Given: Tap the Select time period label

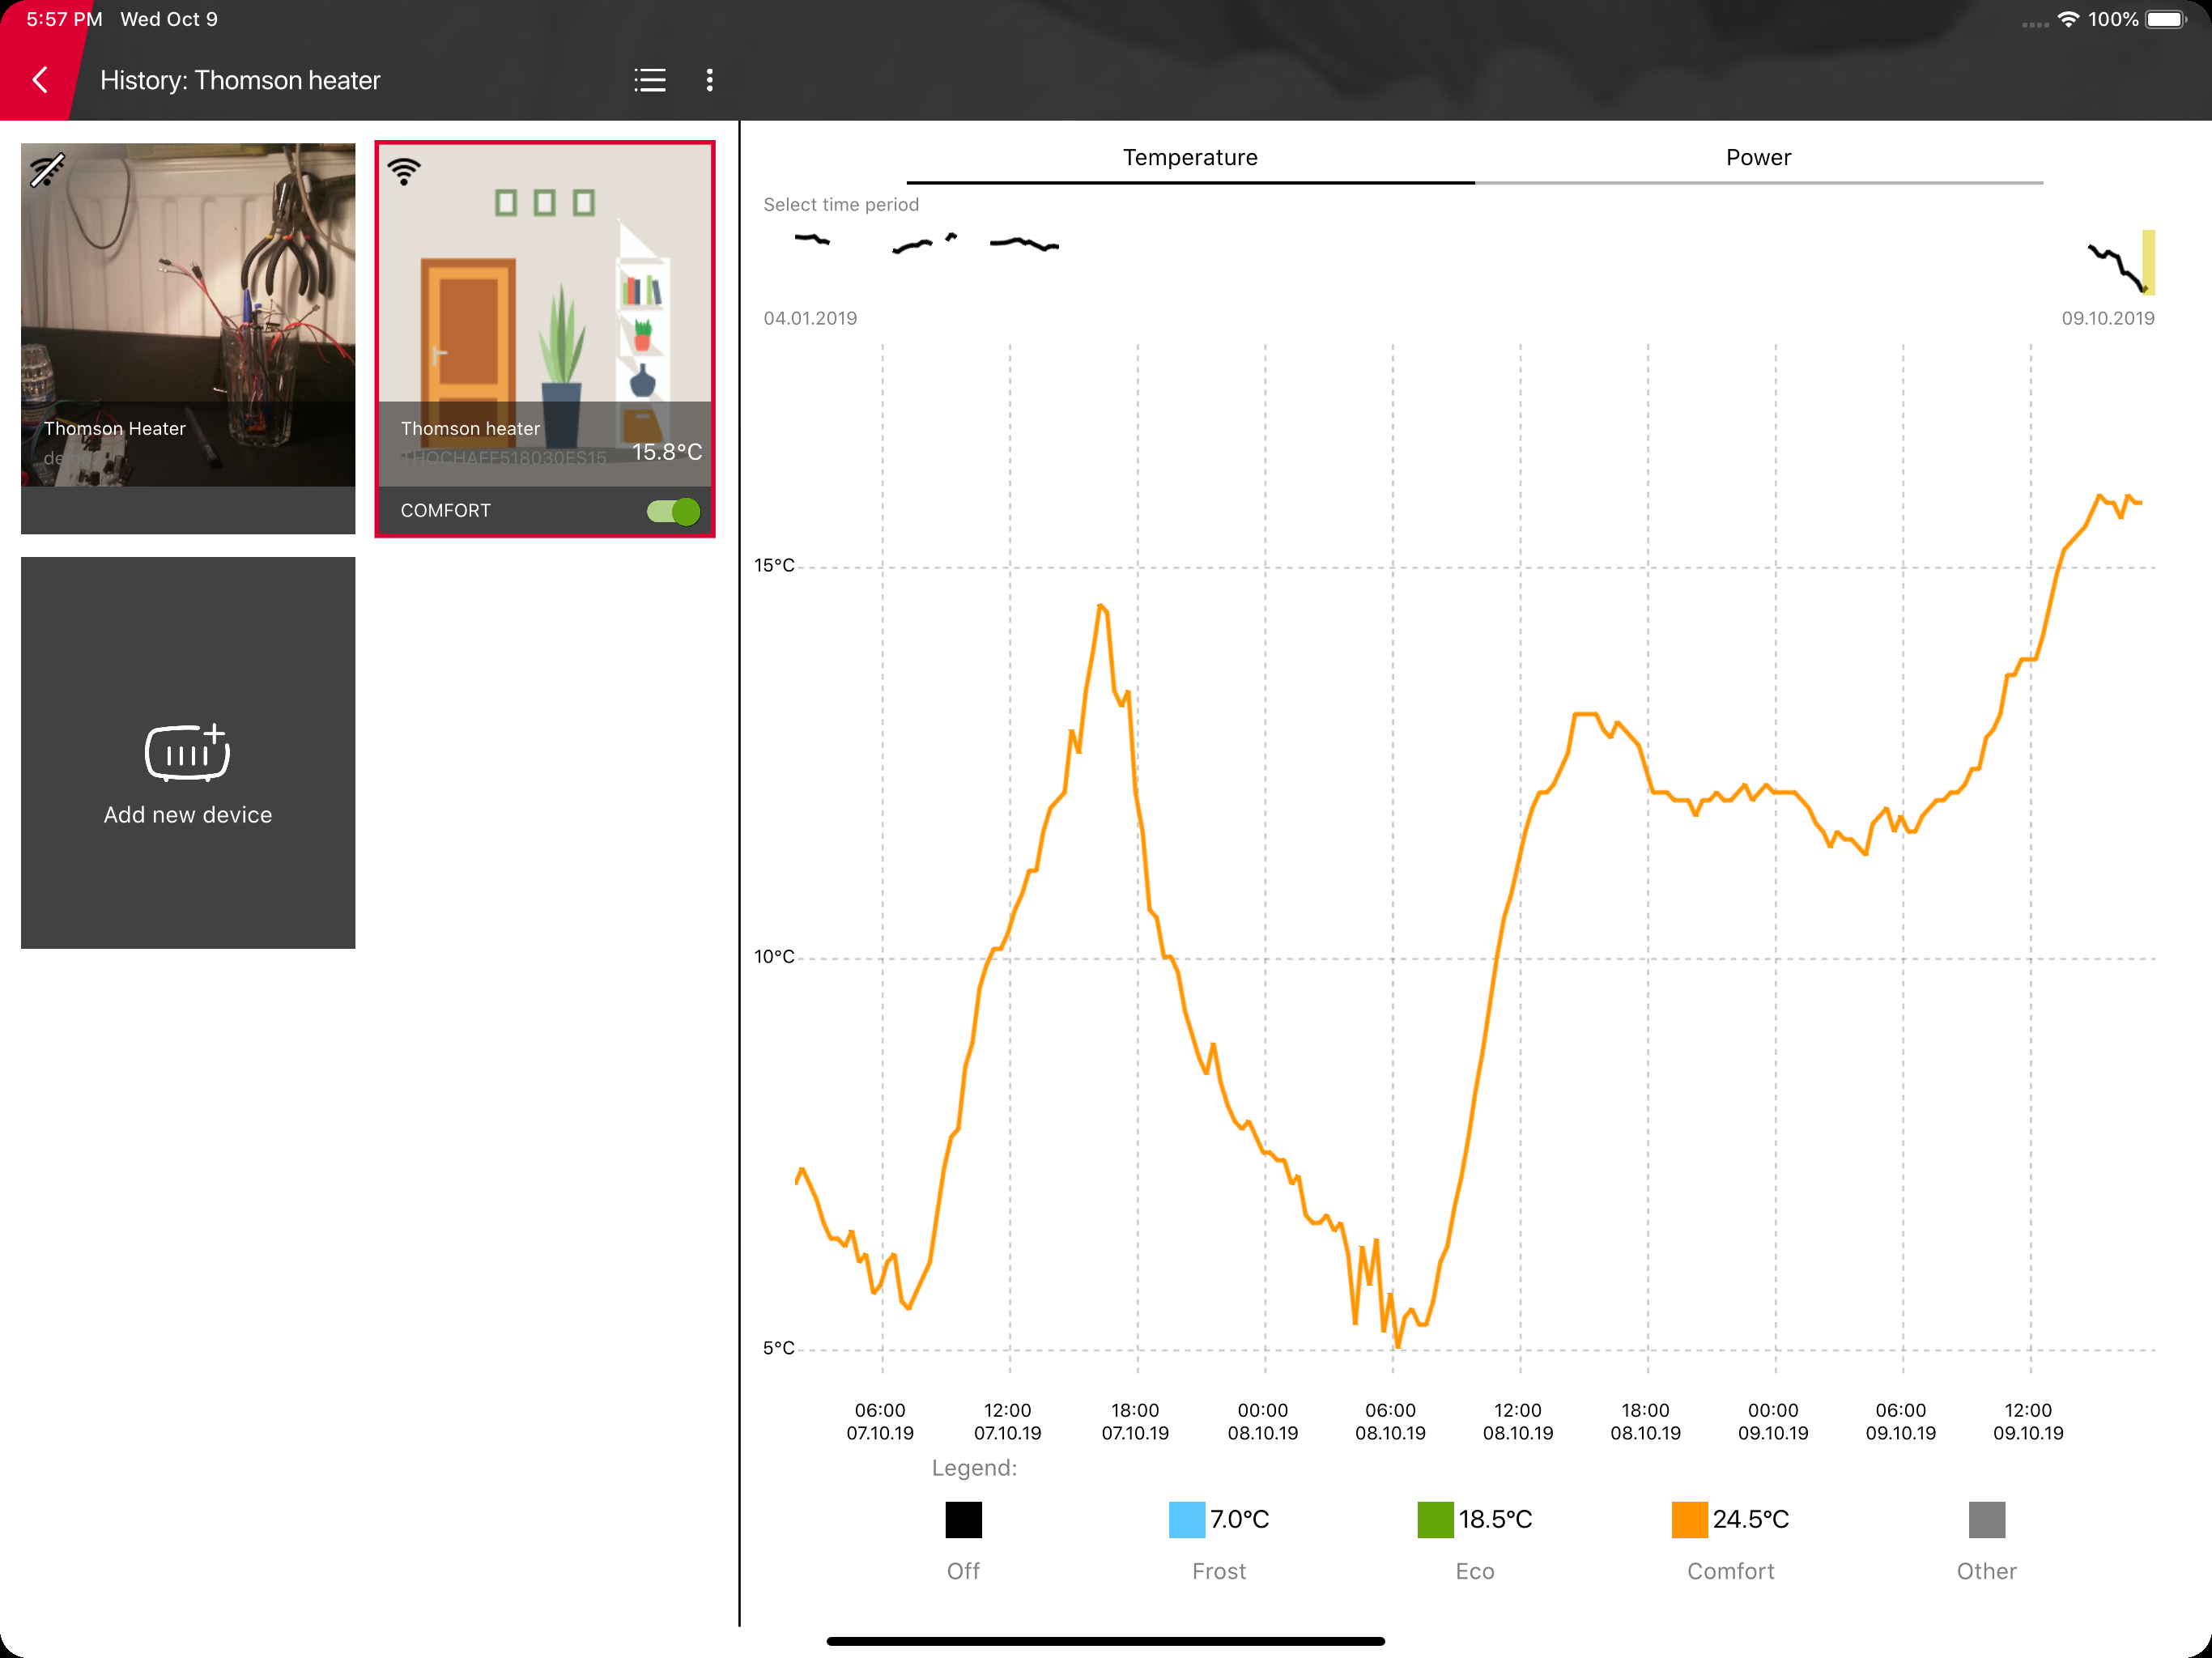Looking at the screenshot, I should [x=841, y=205].
